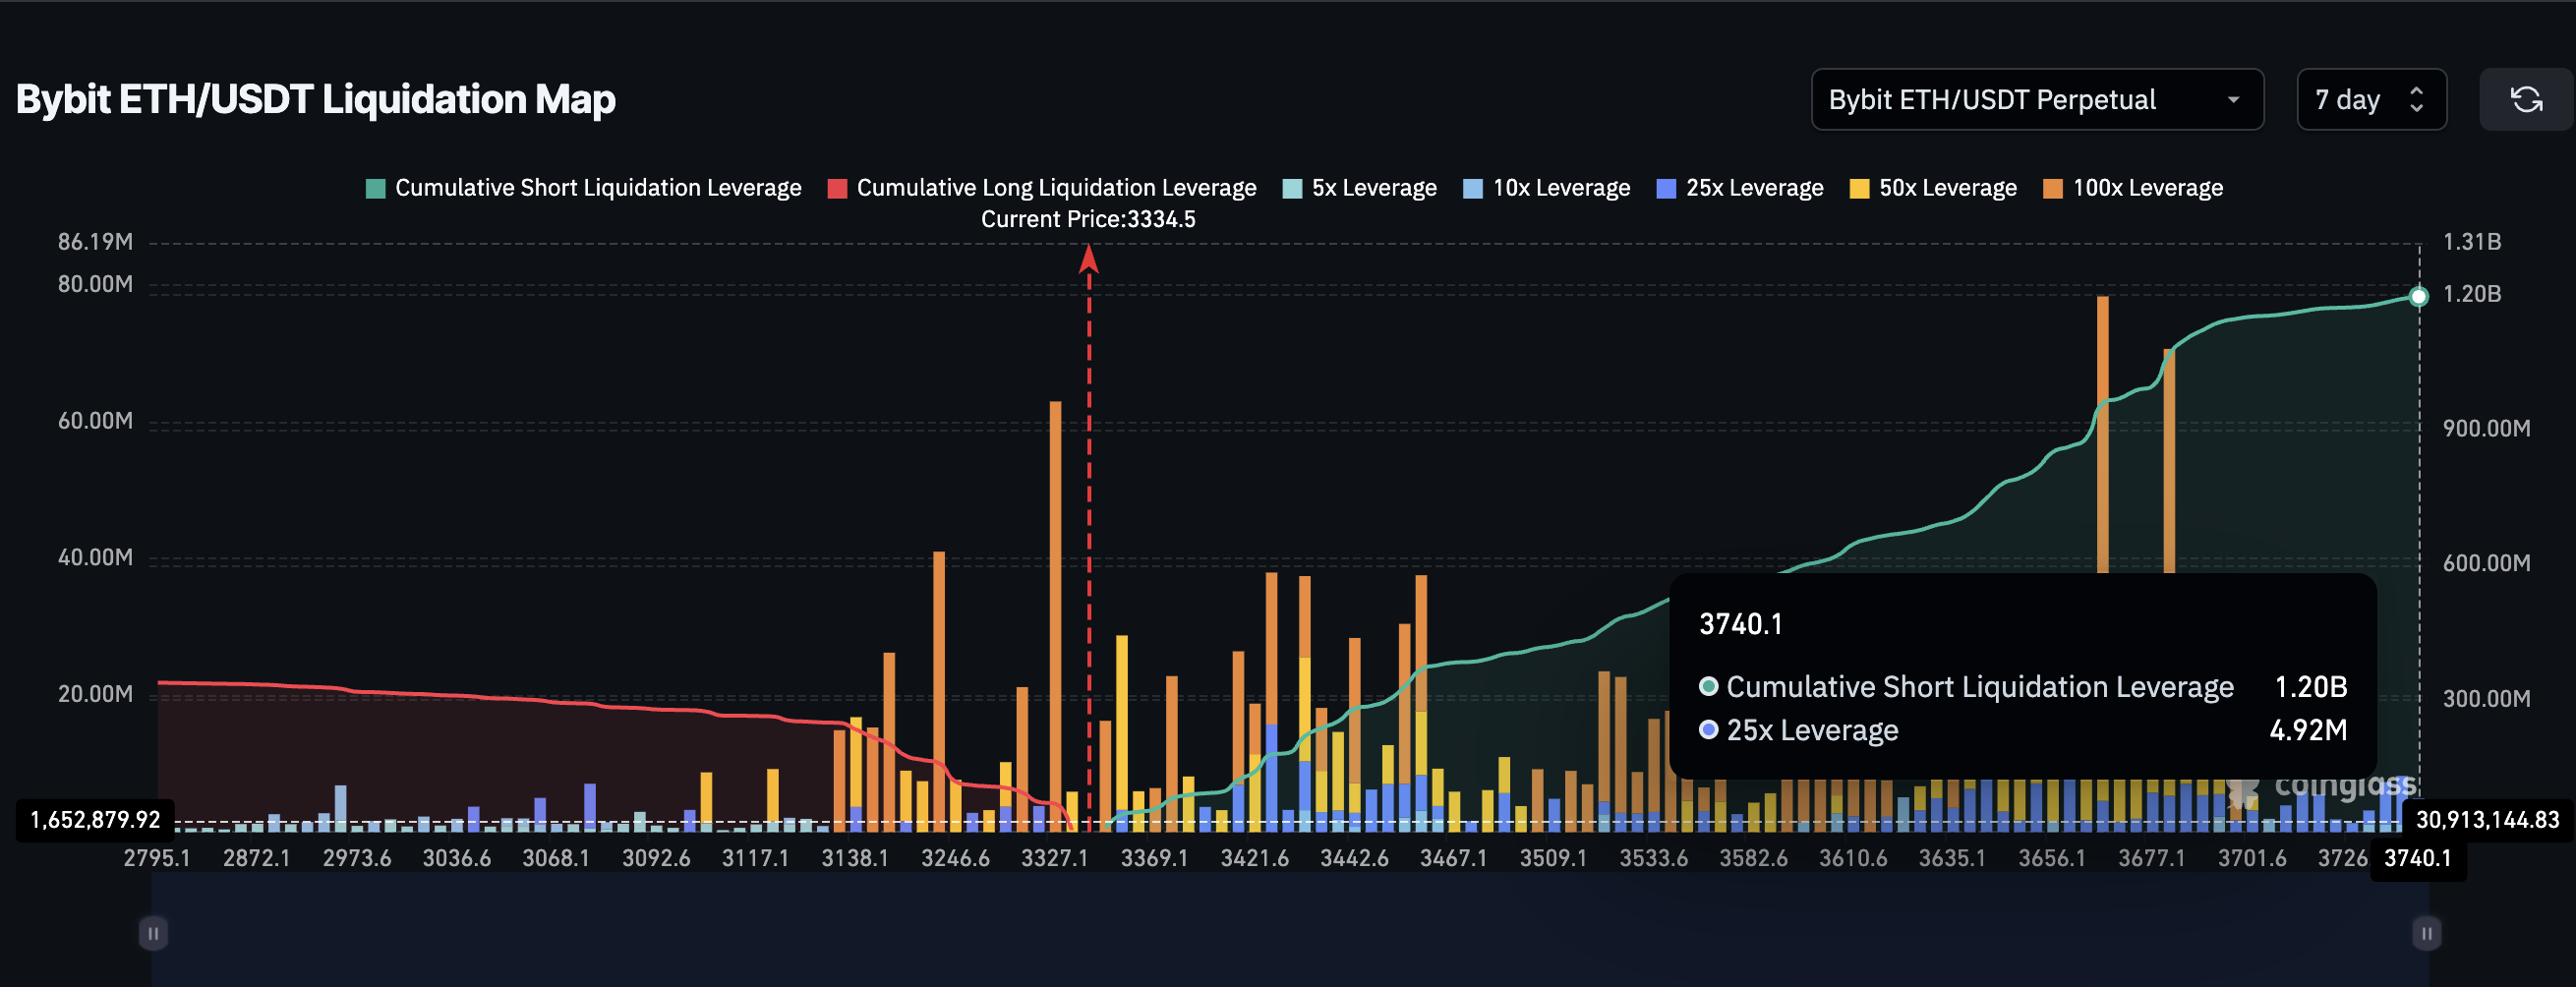Click the up stepper chevron beside 7 day
The width and height of the screenshot is (2576, 987).
pyautogui.click(x=2418, y=91)
